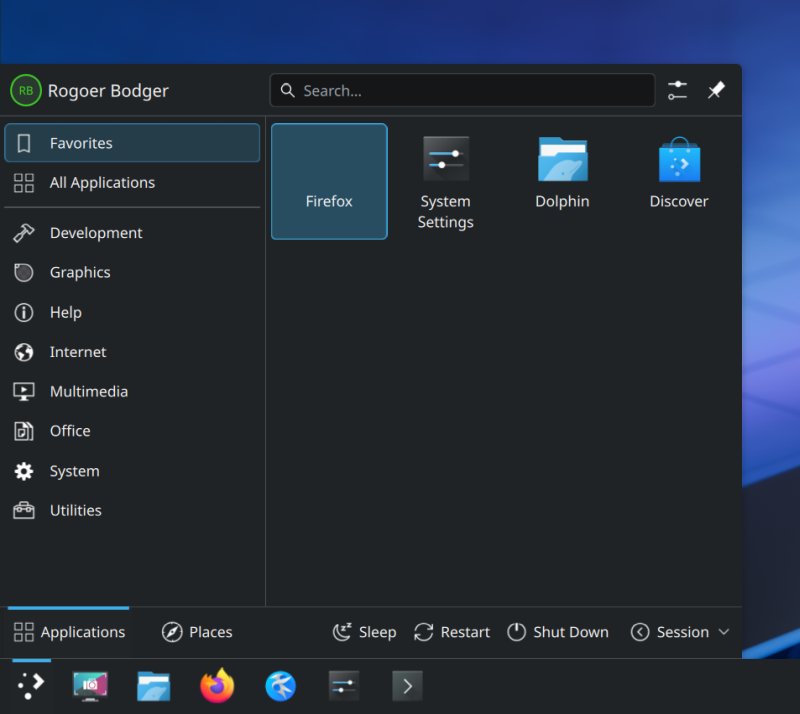Open the Dolphin folder icon in taskbar
The width and height of the screenshot is (800, 714).
(153, 686)
